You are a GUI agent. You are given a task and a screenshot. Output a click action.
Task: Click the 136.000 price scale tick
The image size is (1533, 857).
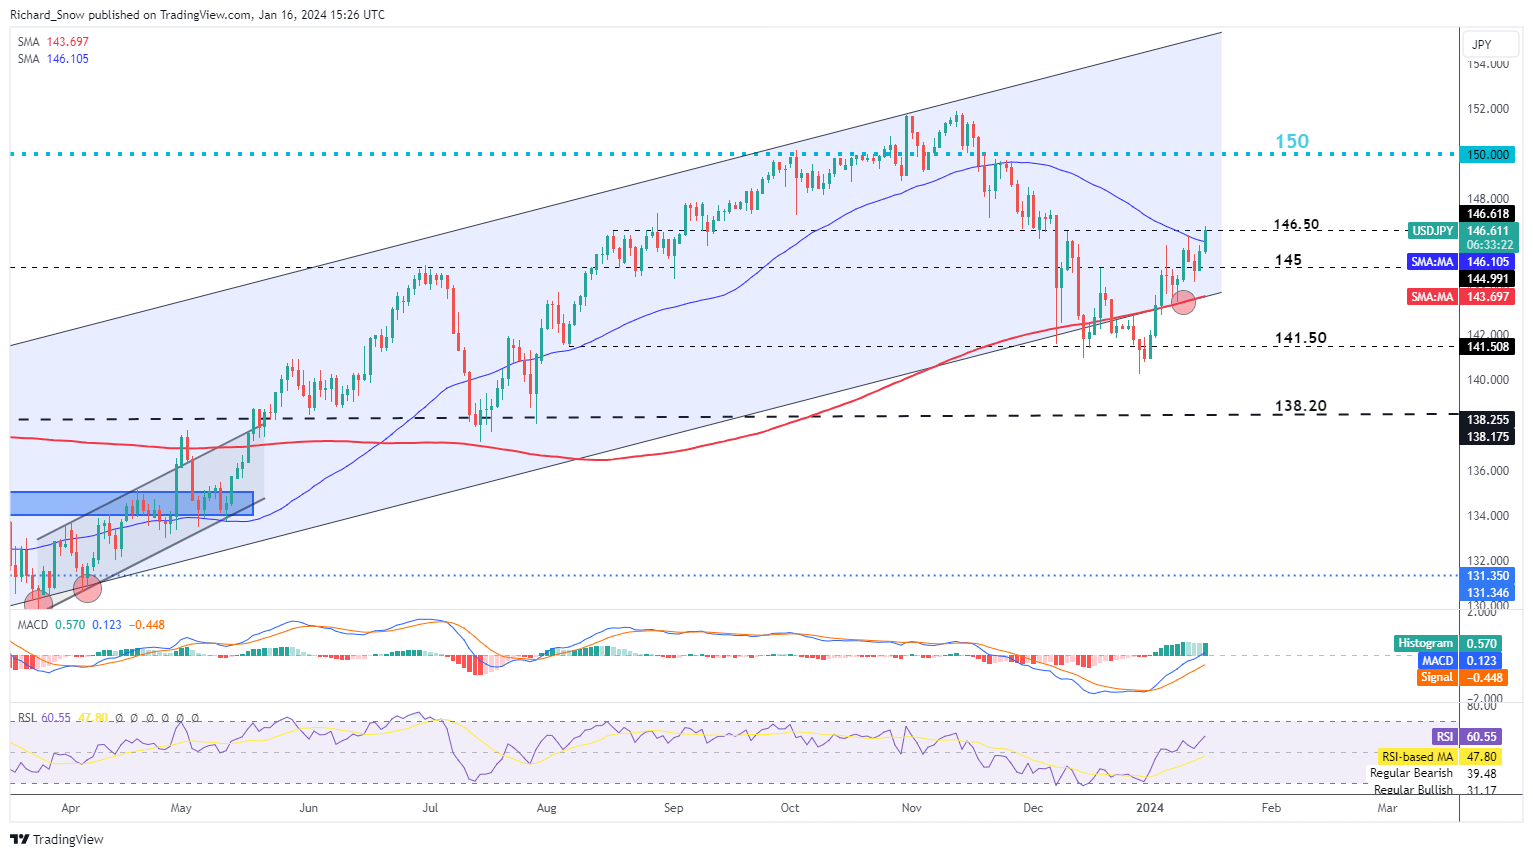click(x=1488, y=471)
